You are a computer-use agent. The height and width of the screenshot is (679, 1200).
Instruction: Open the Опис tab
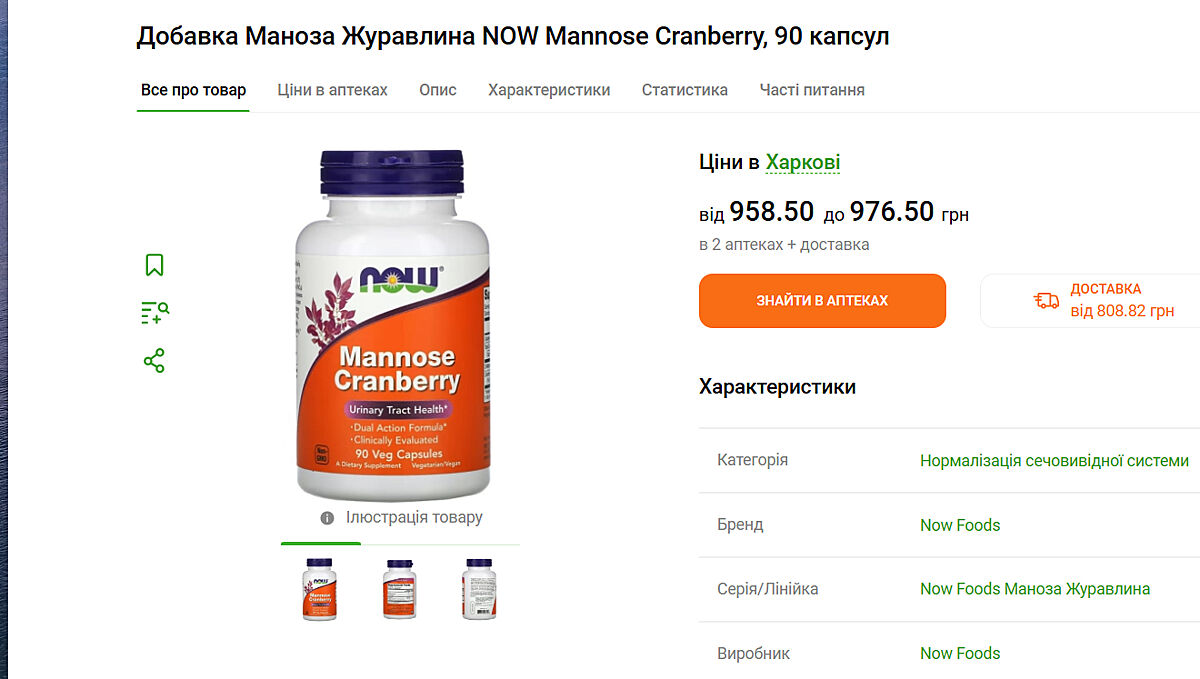pyautogui.click(x=438, y=90)
